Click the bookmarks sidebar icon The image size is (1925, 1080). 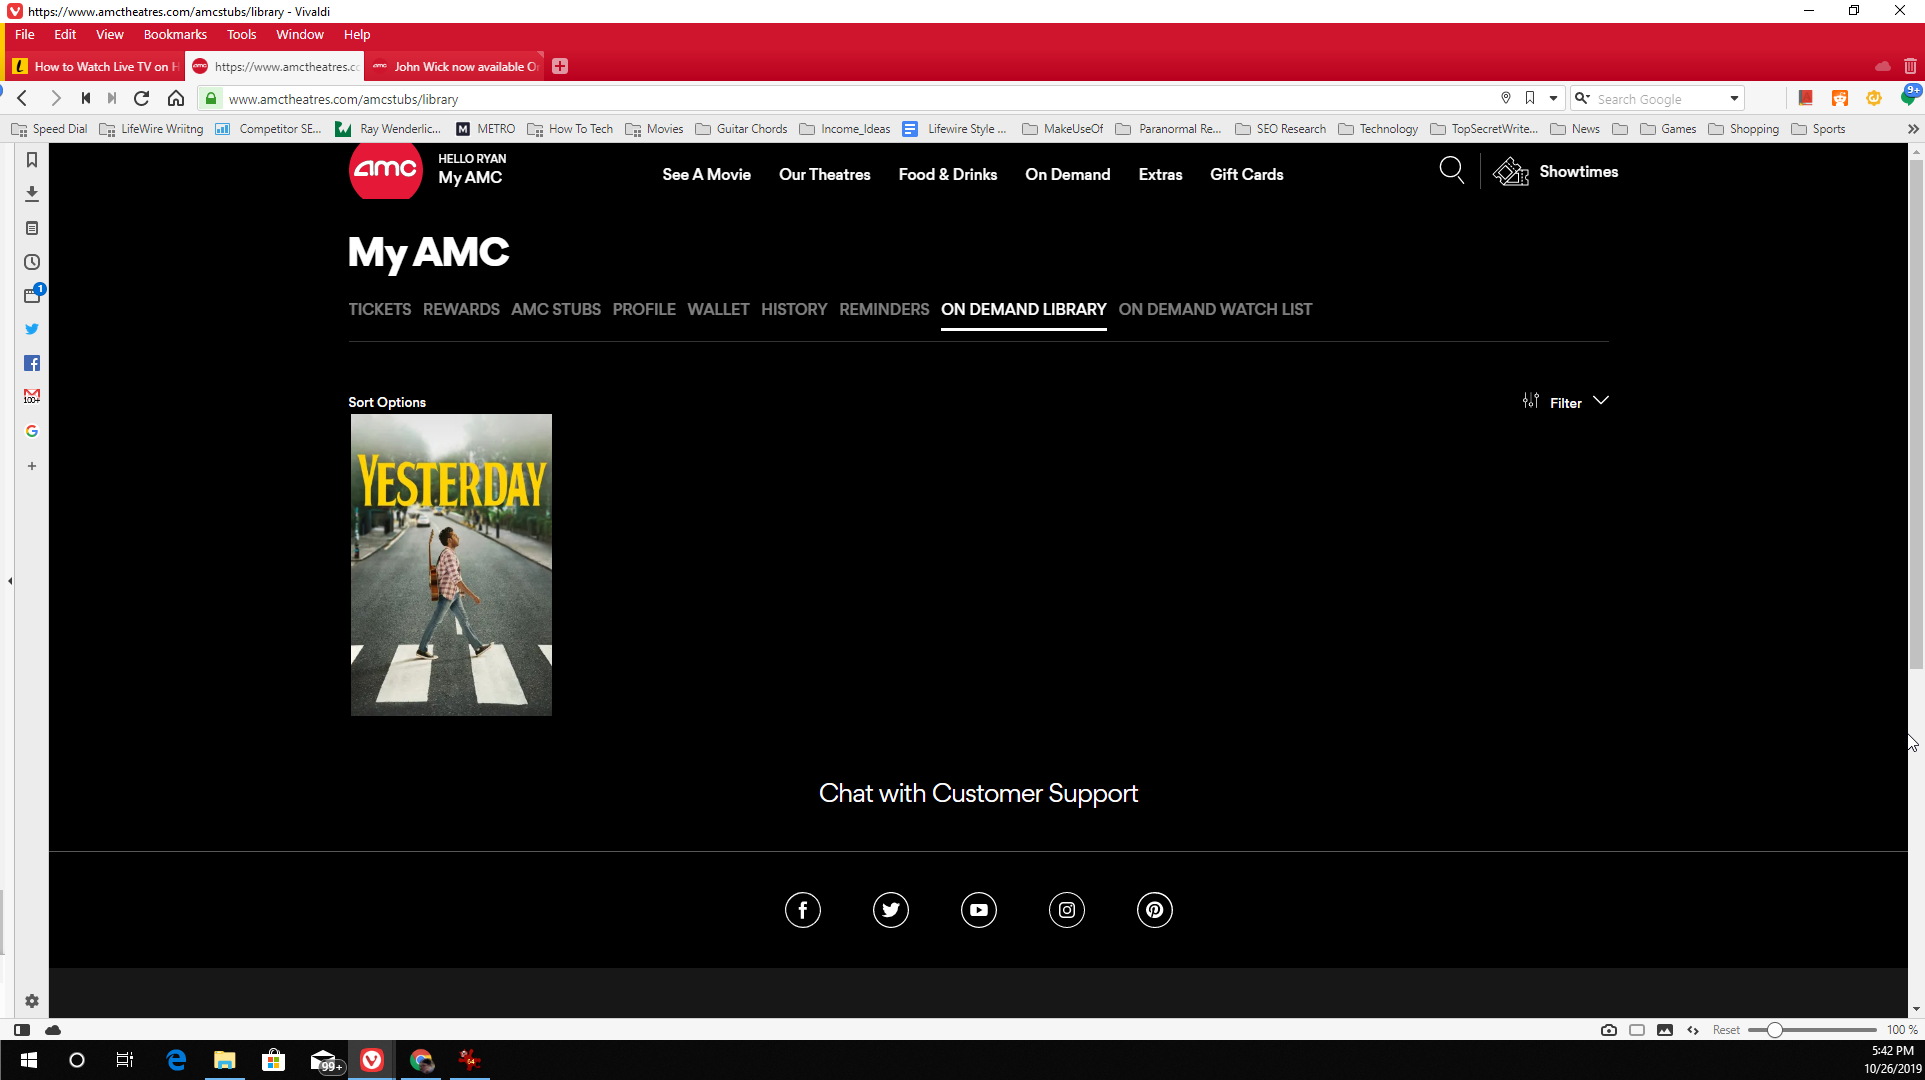(x=33, y=159)
